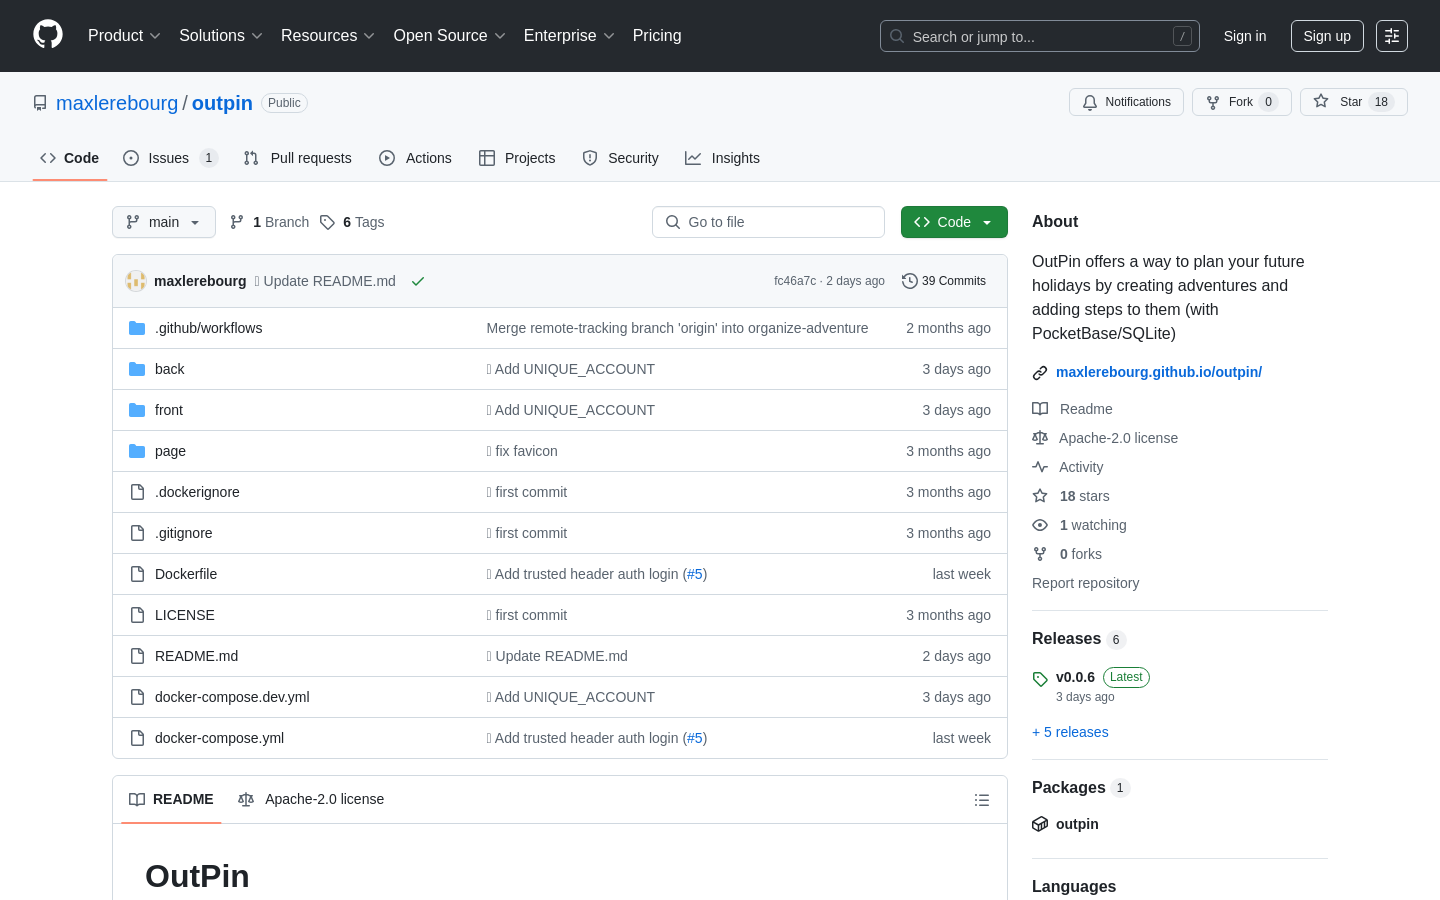The height and width of the screenshot is (900, 1440).
Task: Open docker-compose.yml file
Action: (219, 738)
